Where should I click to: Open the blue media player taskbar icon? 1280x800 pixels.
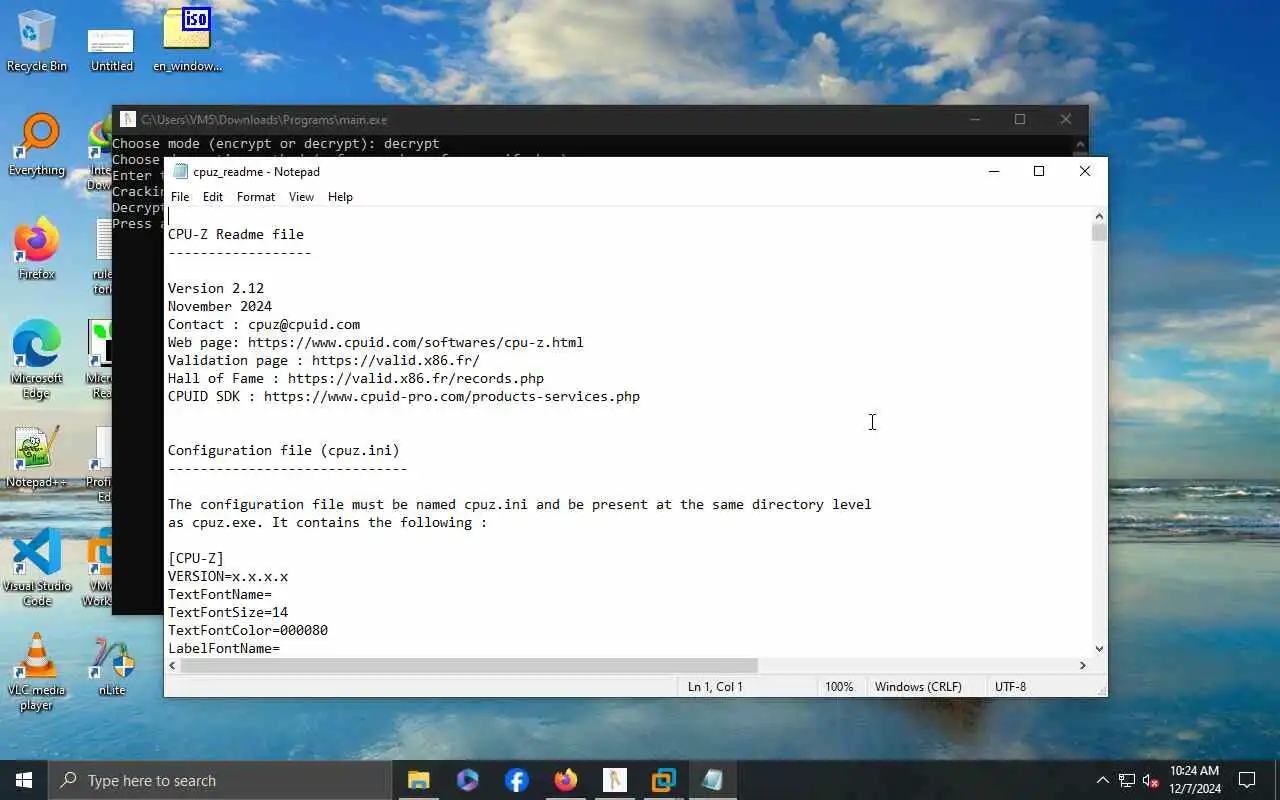click(467, 780)
